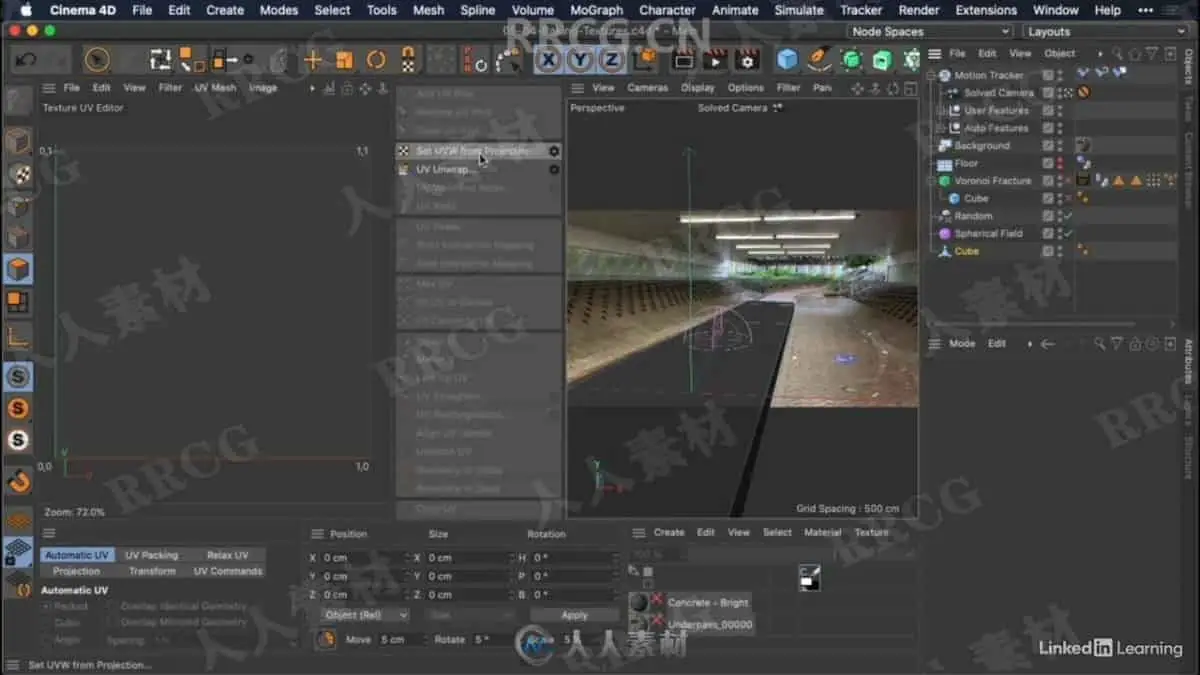This screenshot has height=675, width=1200.
Task: Choose UV Unwrap menu entry
Action: tap(478, 170)
